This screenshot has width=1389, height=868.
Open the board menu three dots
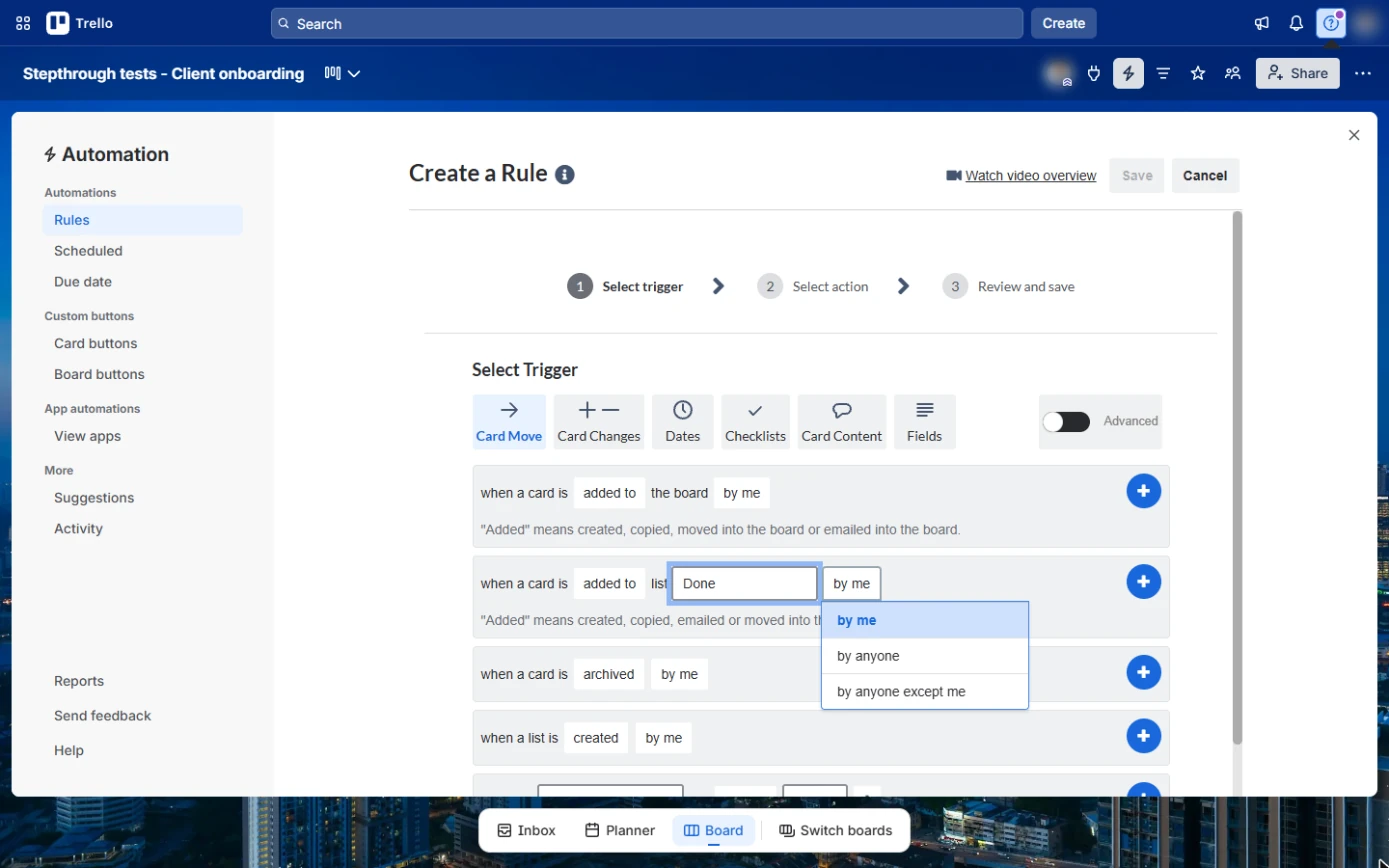(1363, 73)
